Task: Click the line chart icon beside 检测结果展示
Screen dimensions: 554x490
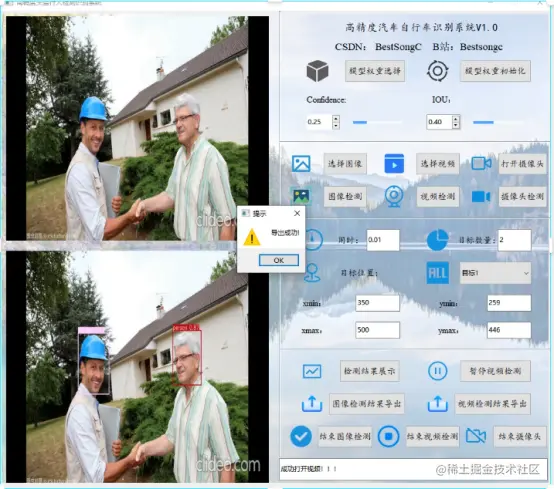Action: pyautogui.click(x=312, y=371)
